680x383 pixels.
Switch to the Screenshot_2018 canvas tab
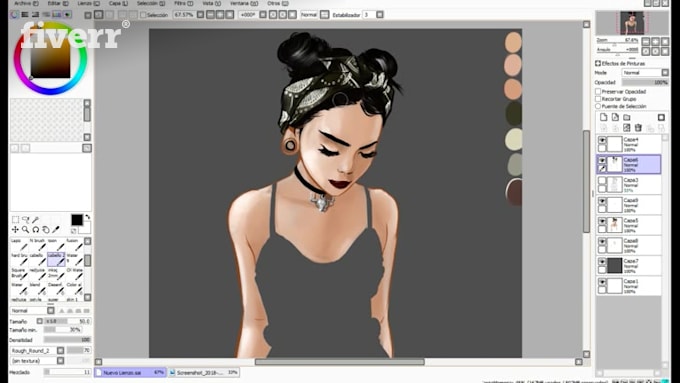point(203,373)
